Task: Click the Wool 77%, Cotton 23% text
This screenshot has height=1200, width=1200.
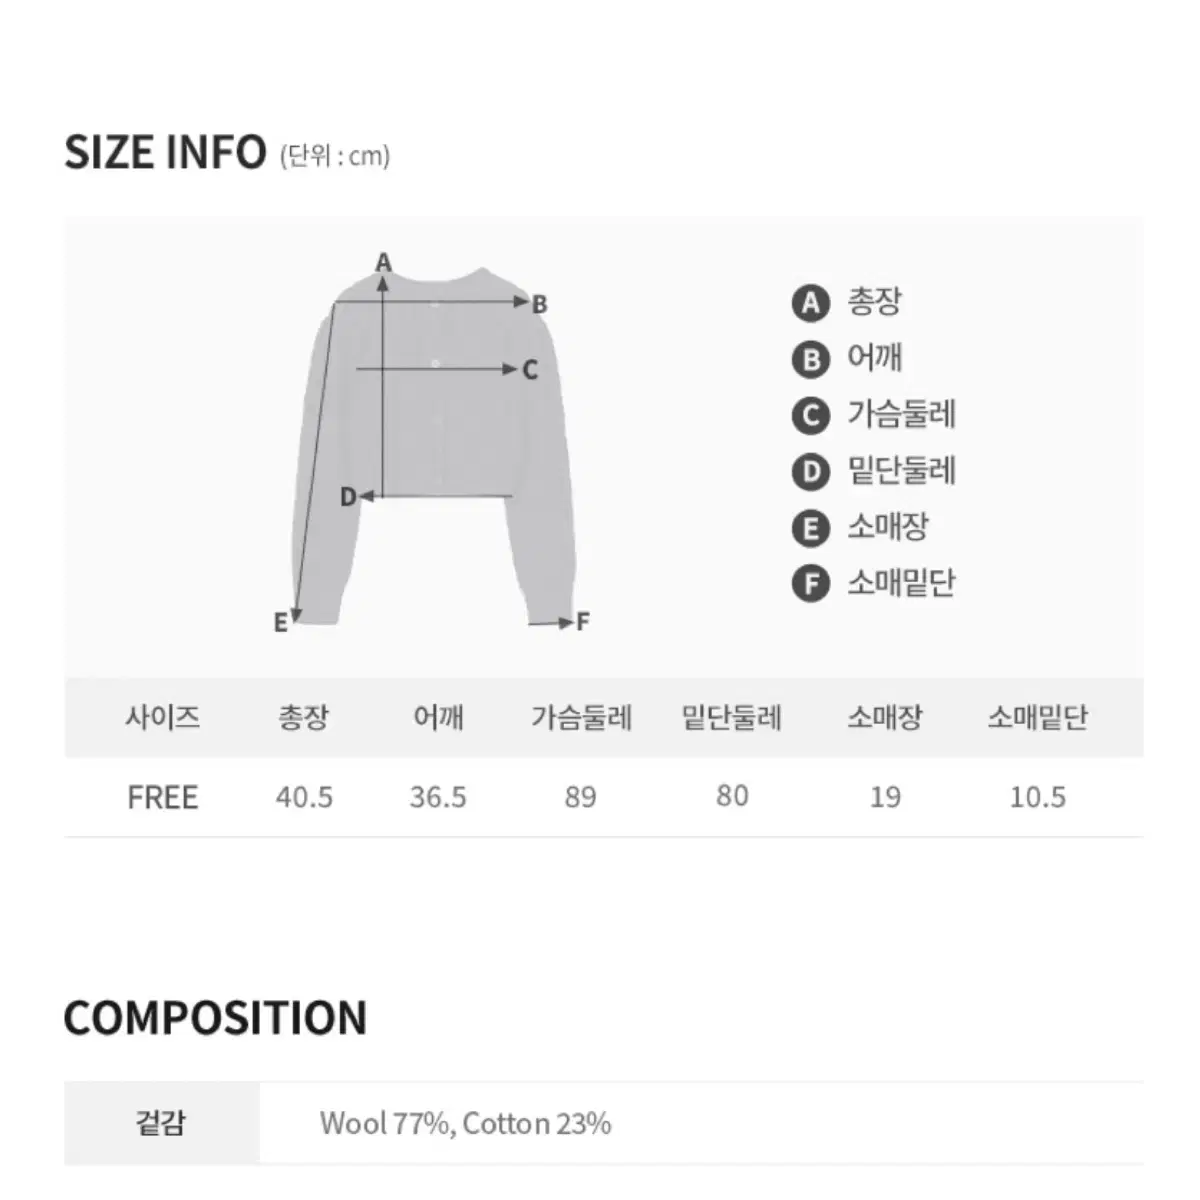Action: tap(465, 1123)
